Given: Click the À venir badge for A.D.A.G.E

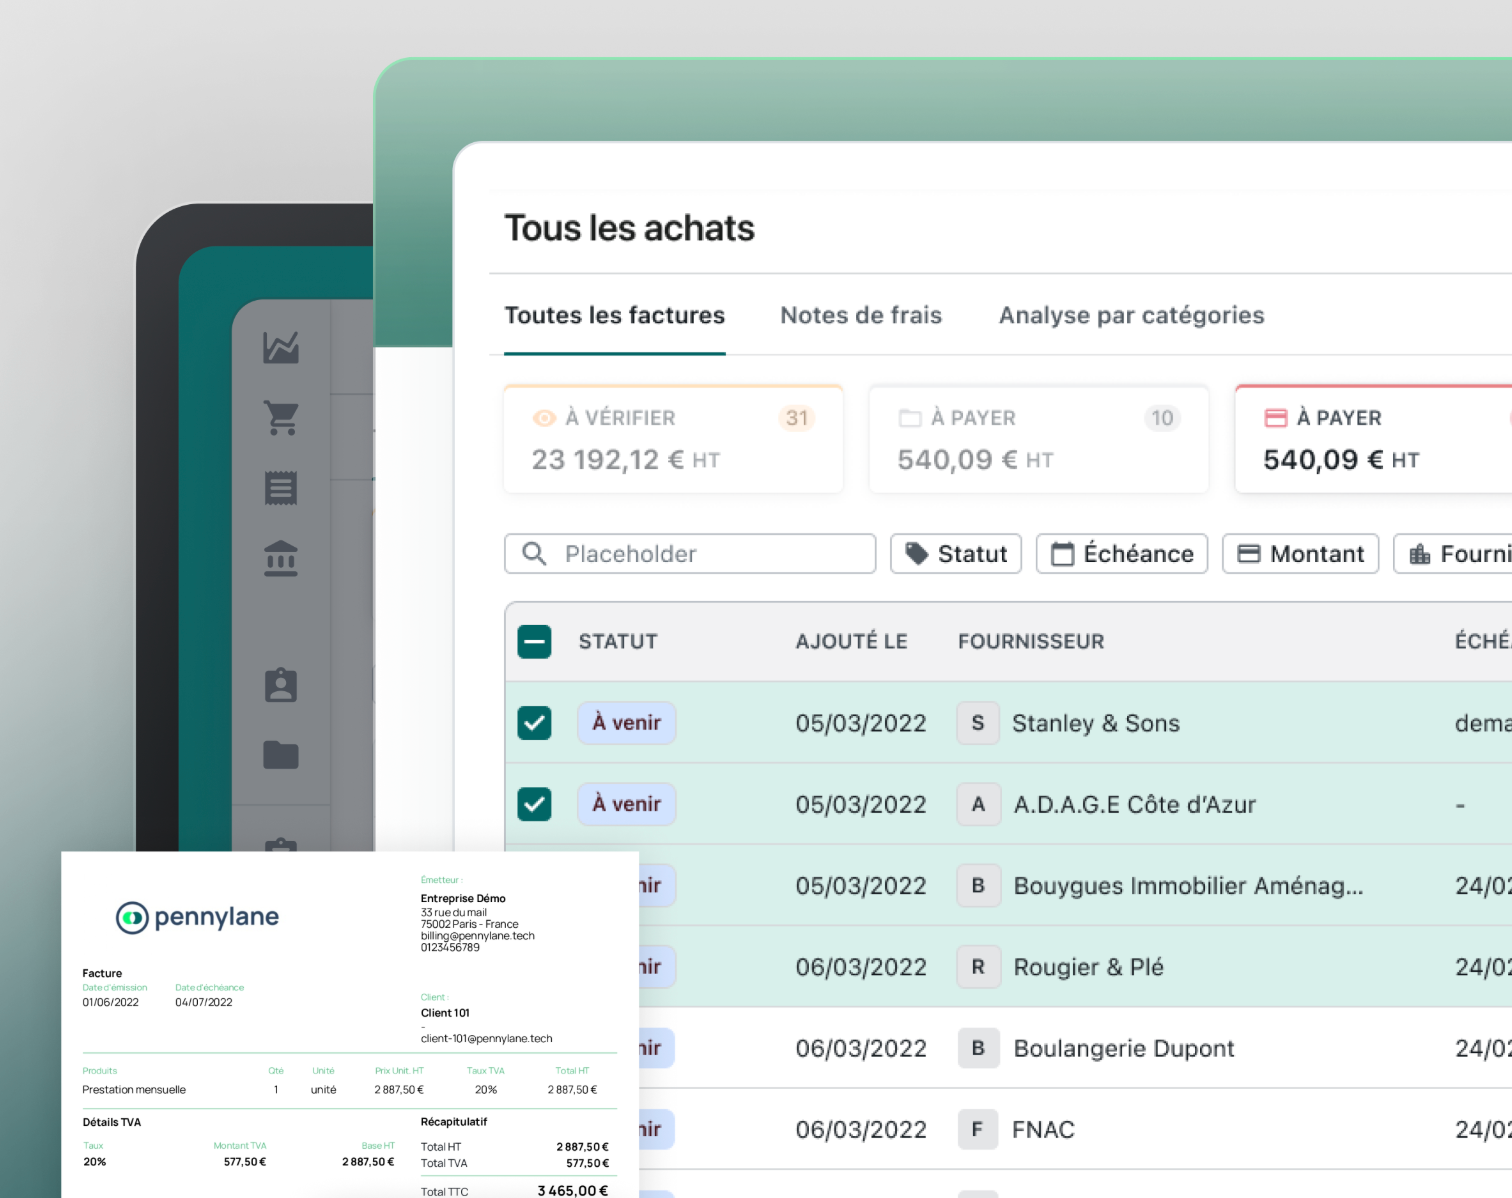Looking at the screenshot, I should 627,804.
